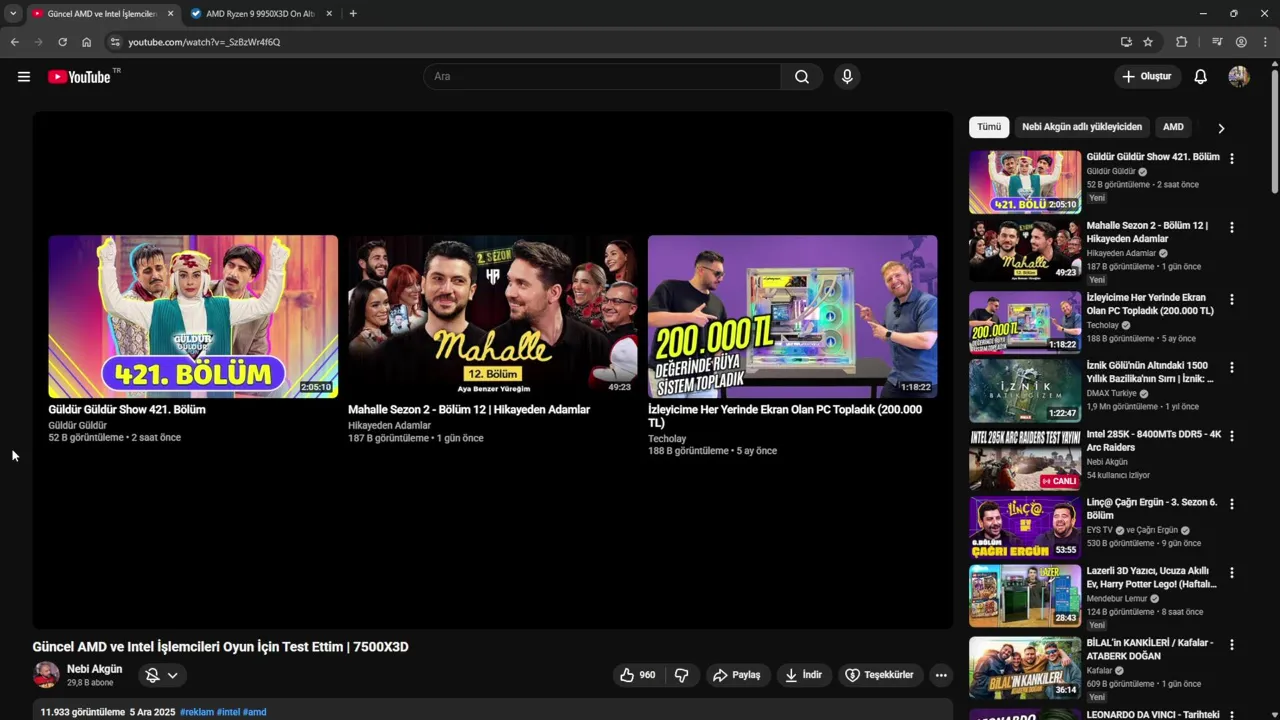This screenshot has width=1280, height=720.
Task: Open the #amd hashtag link
Action: (254, 712)
